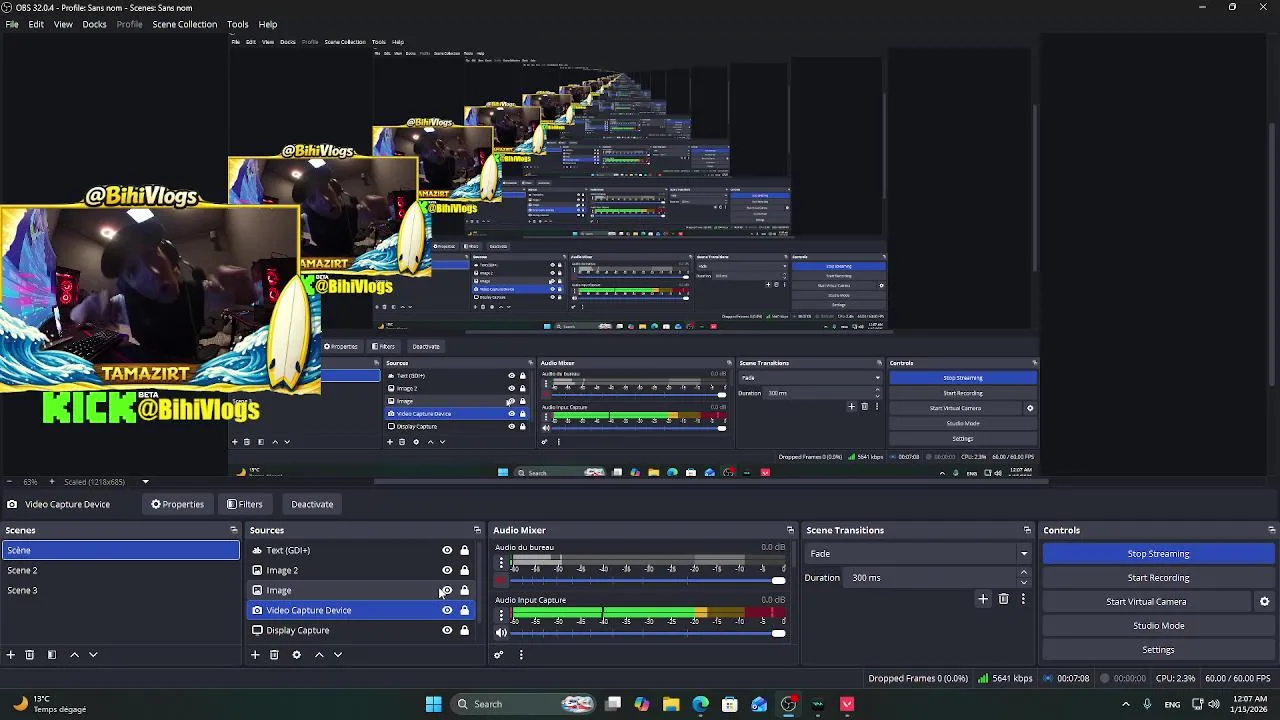Viewport: 1280px width, 720px height.
Task: Open the Help menu
Action: [268, 24]
